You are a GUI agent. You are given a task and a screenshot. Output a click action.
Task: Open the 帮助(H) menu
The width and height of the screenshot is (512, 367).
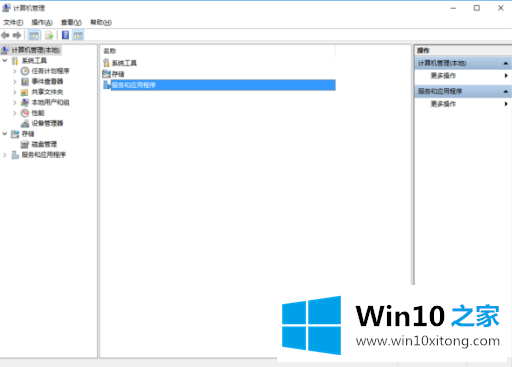(101, 22)
